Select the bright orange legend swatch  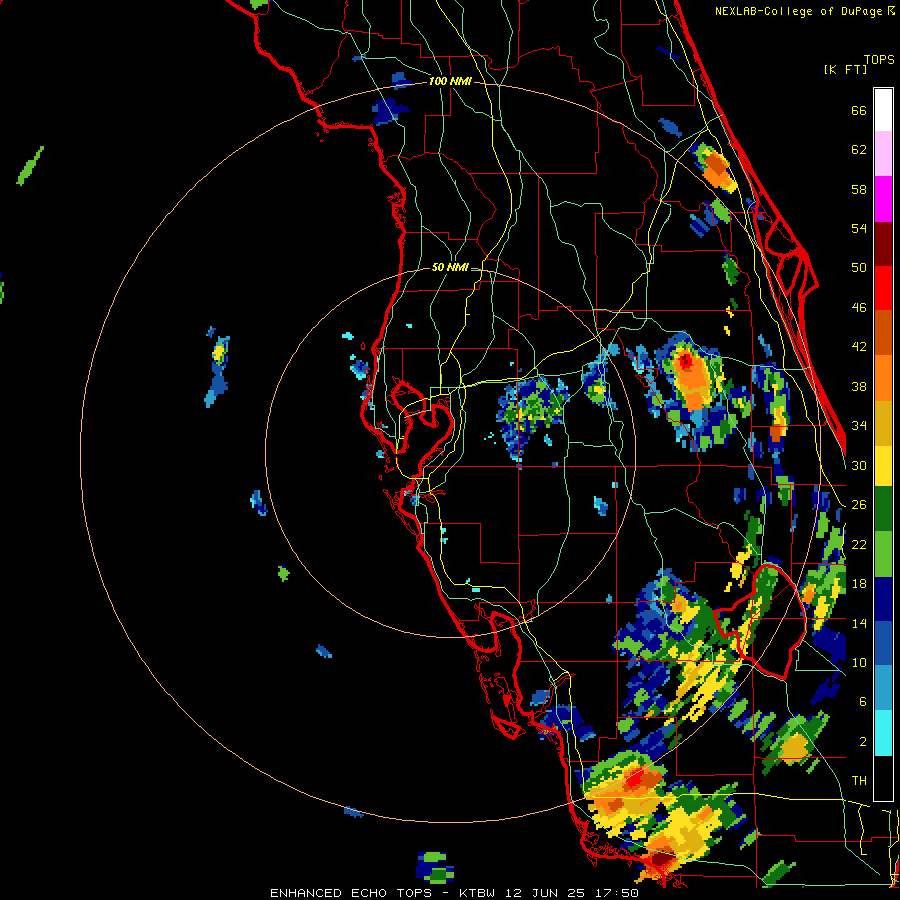pos(883,378)
